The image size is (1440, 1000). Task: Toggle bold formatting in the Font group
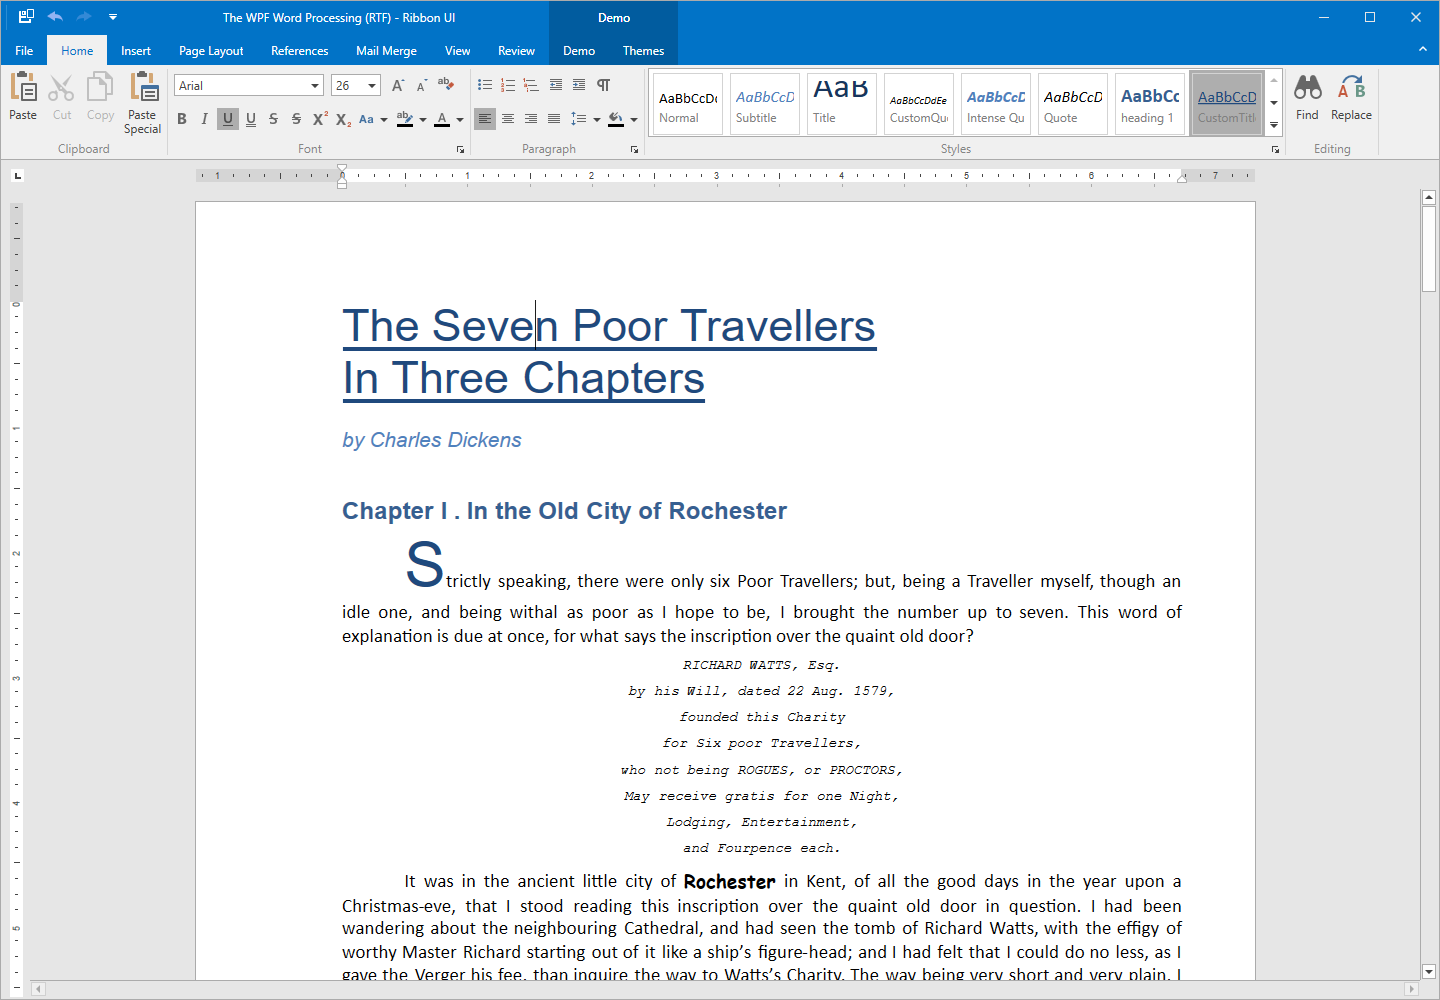click(x=182, y=118)
